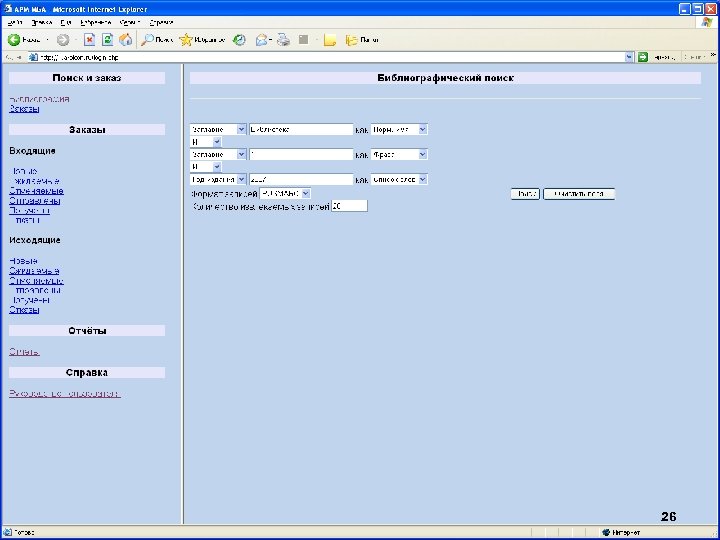720x540 pixels.
Task: Click the green Go arrow button
Action: [x=643, y=57]
